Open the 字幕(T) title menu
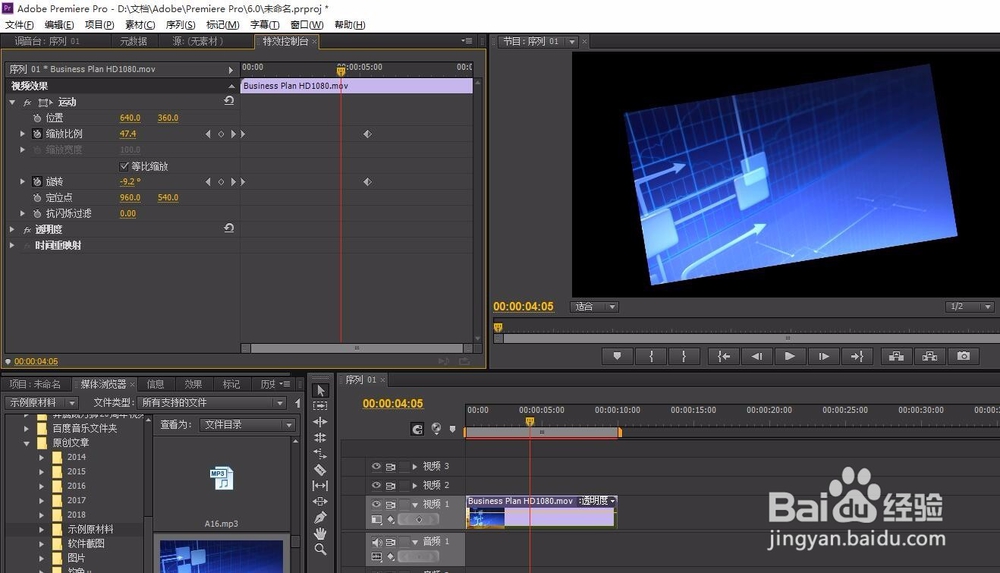1000x573 pixels. [264, 25]
